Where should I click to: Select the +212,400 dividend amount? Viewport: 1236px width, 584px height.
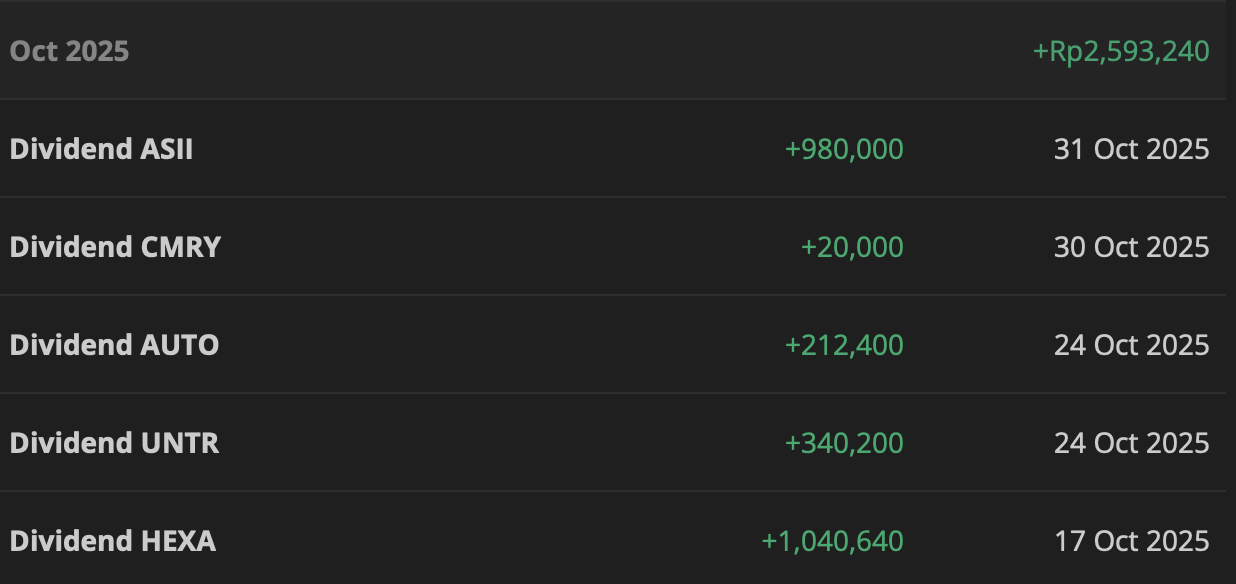844,345
